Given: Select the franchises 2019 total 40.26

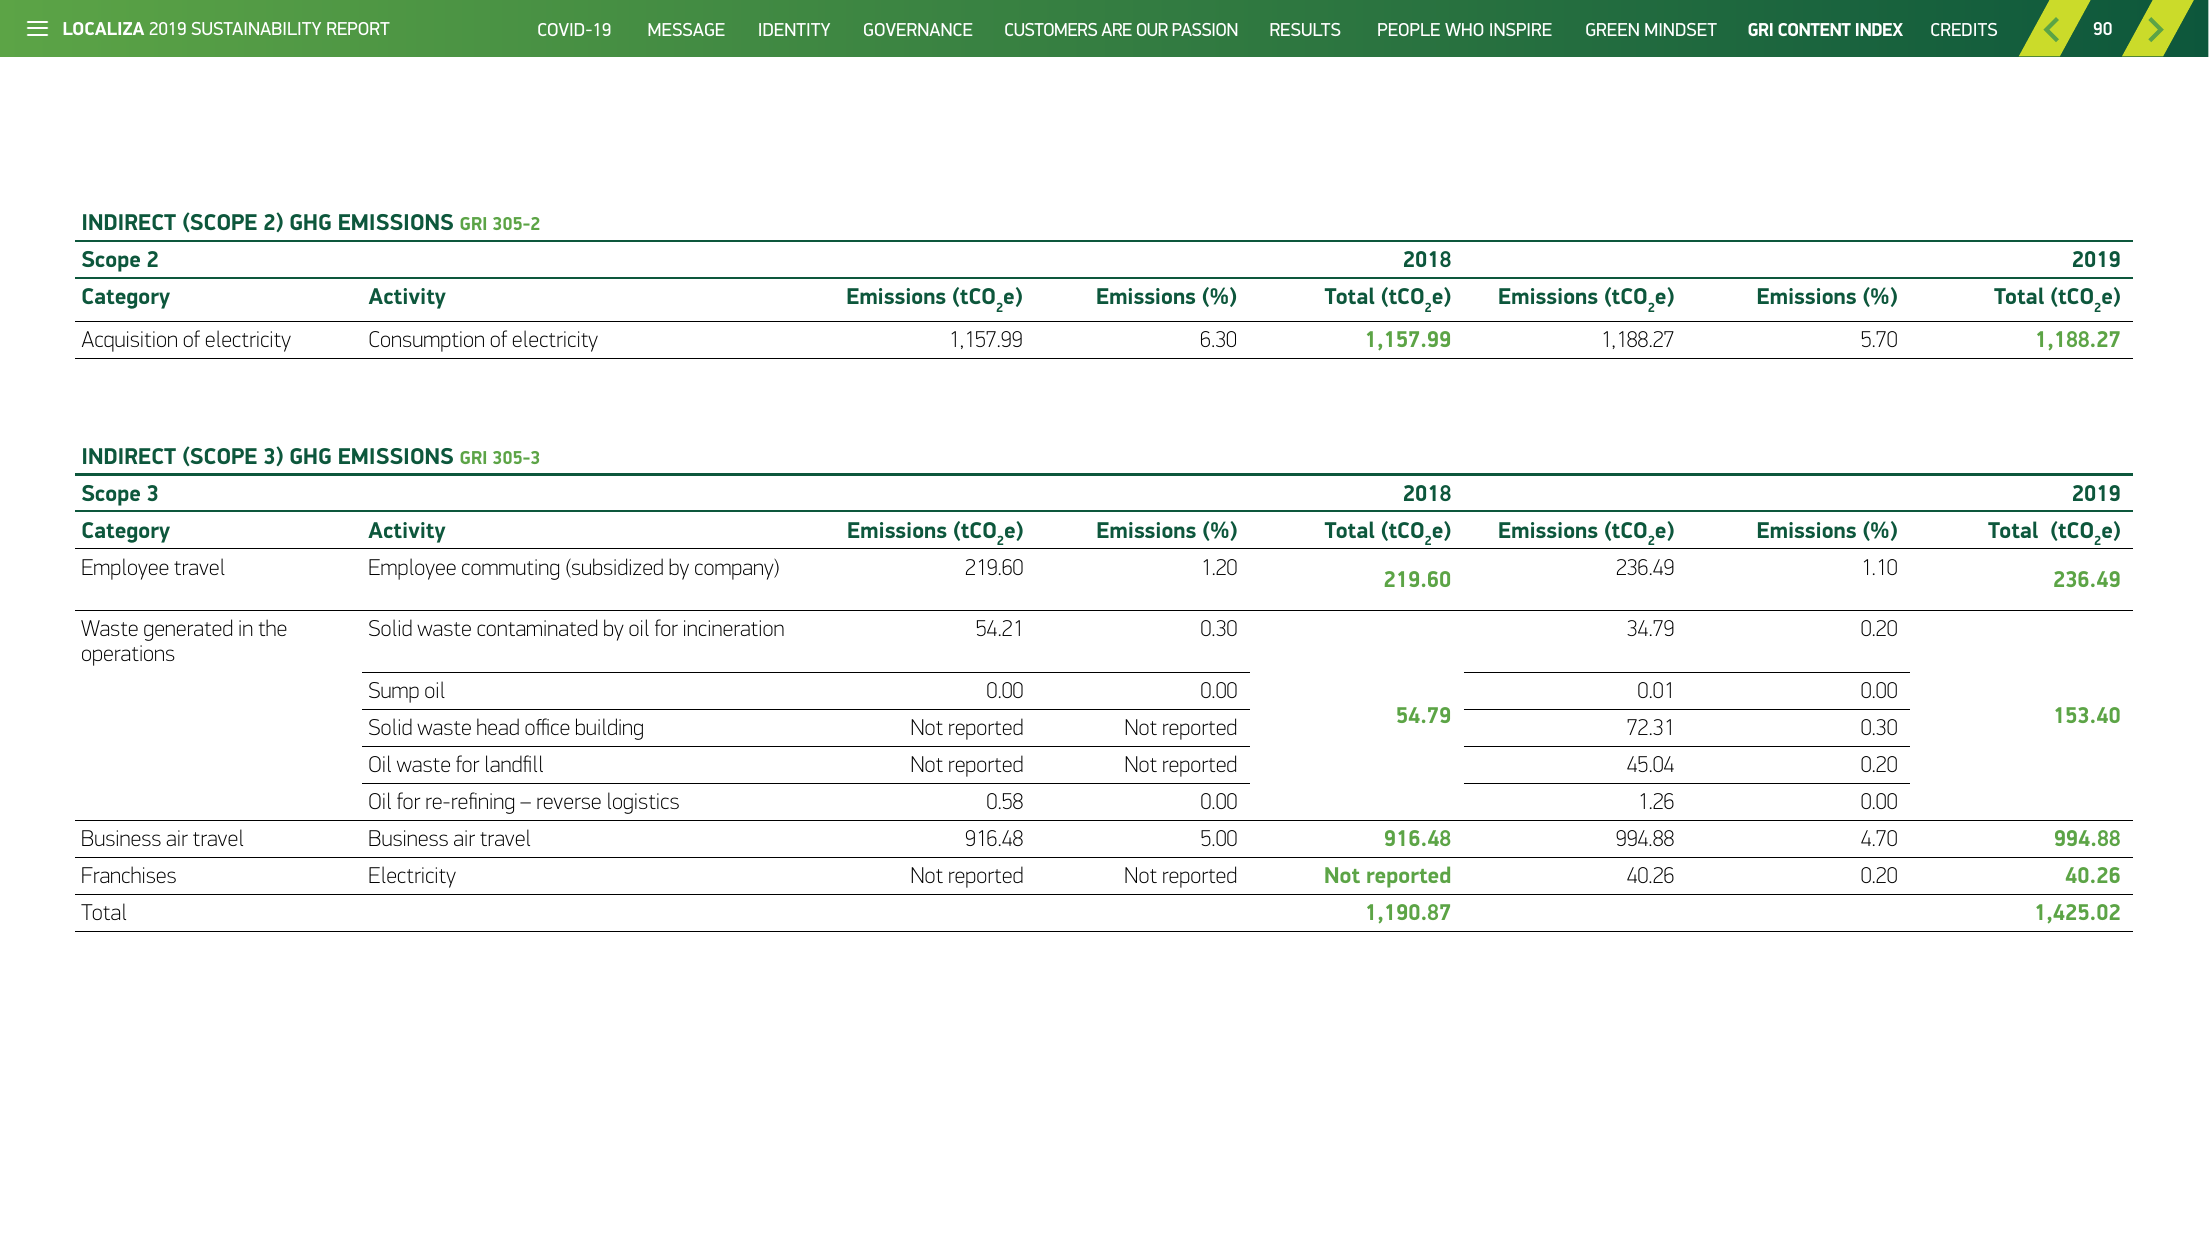Looking at the screenshot, I should pos(2093,876).
